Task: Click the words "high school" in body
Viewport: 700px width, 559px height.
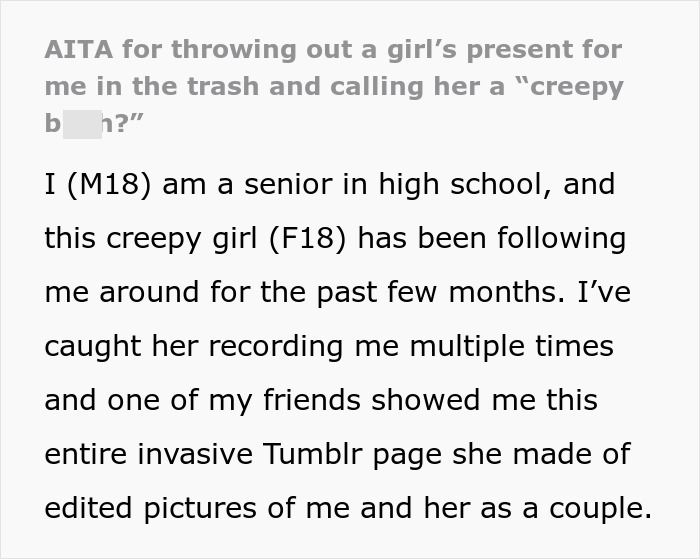Action: click(458, 185)
